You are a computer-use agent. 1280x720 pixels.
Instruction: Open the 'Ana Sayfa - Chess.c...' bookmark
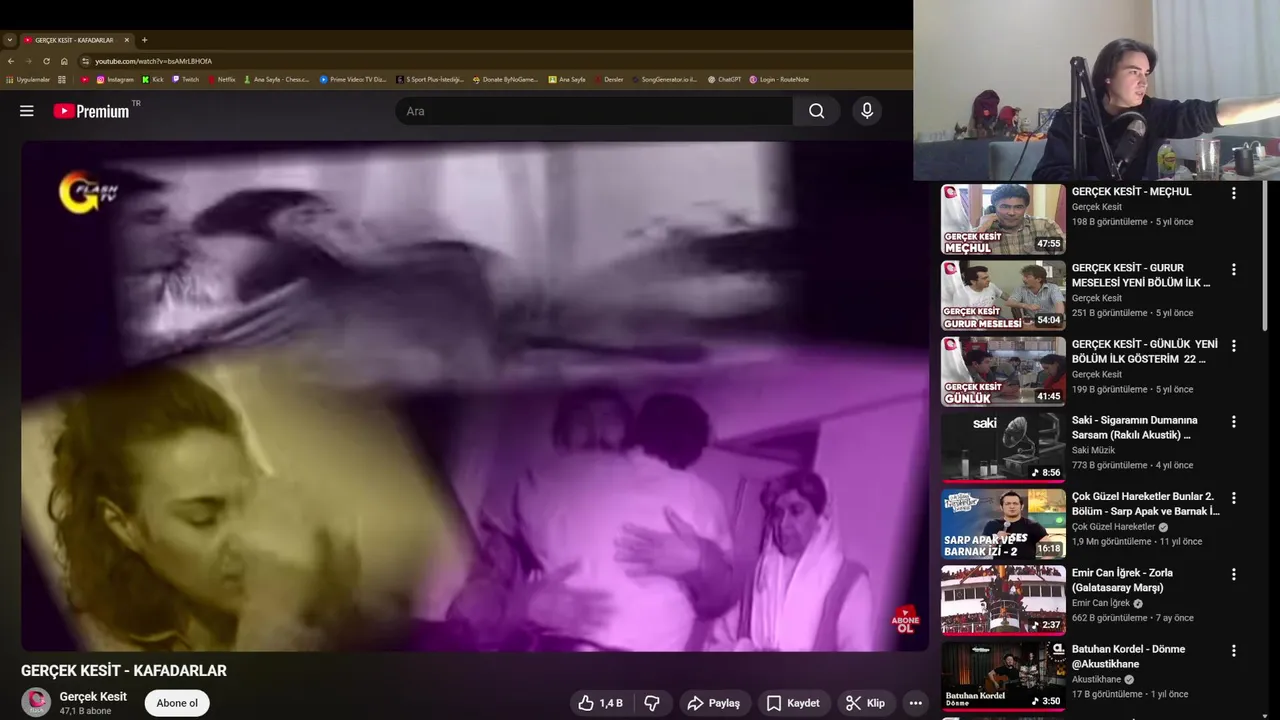click(x=277, y=79)
